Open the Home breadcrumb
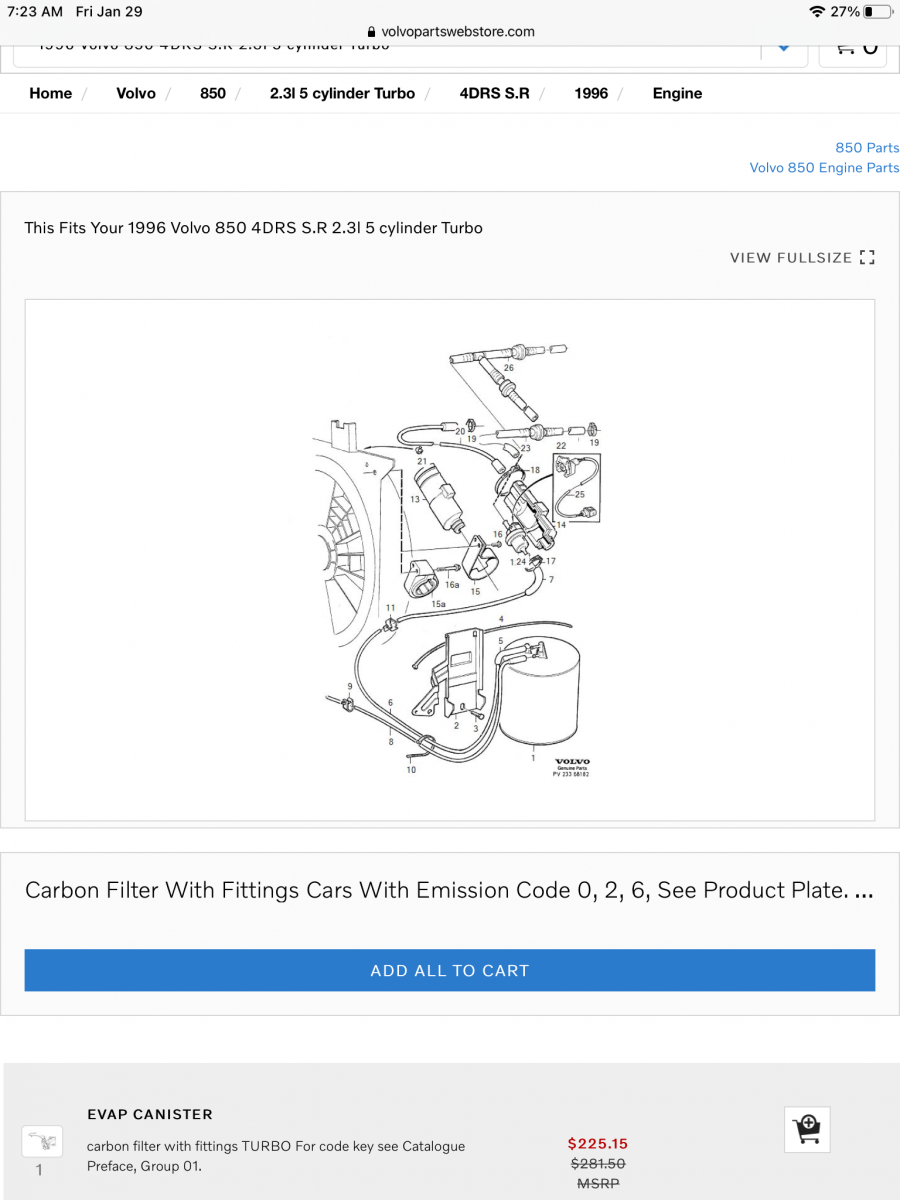Image resolution: width=900 pixels, height=1200 pixels. (x=51, y=93)
